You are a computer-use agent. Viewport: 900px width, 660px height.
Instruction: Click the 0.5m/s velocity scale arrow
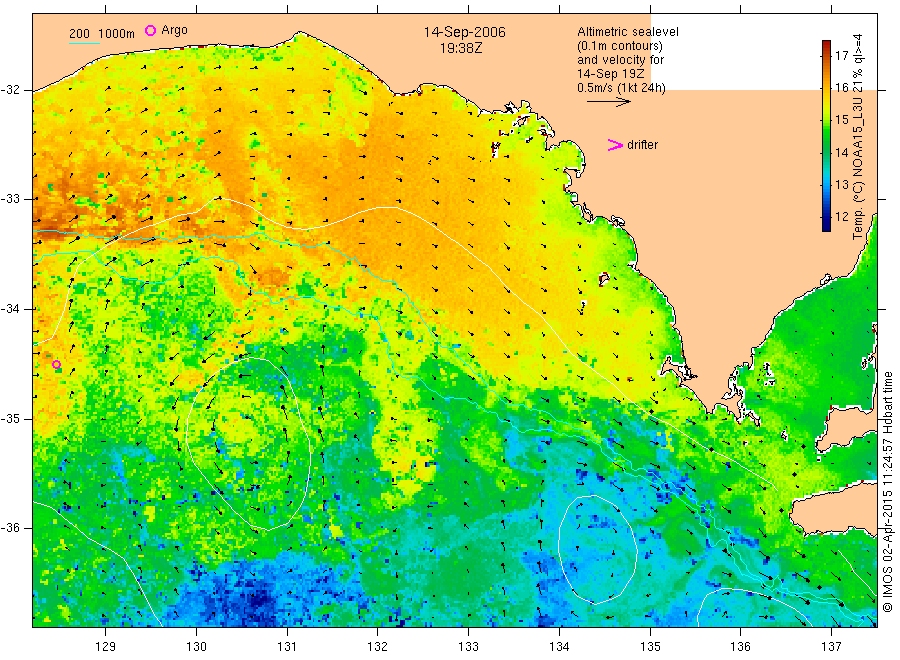tap(608, 102)
